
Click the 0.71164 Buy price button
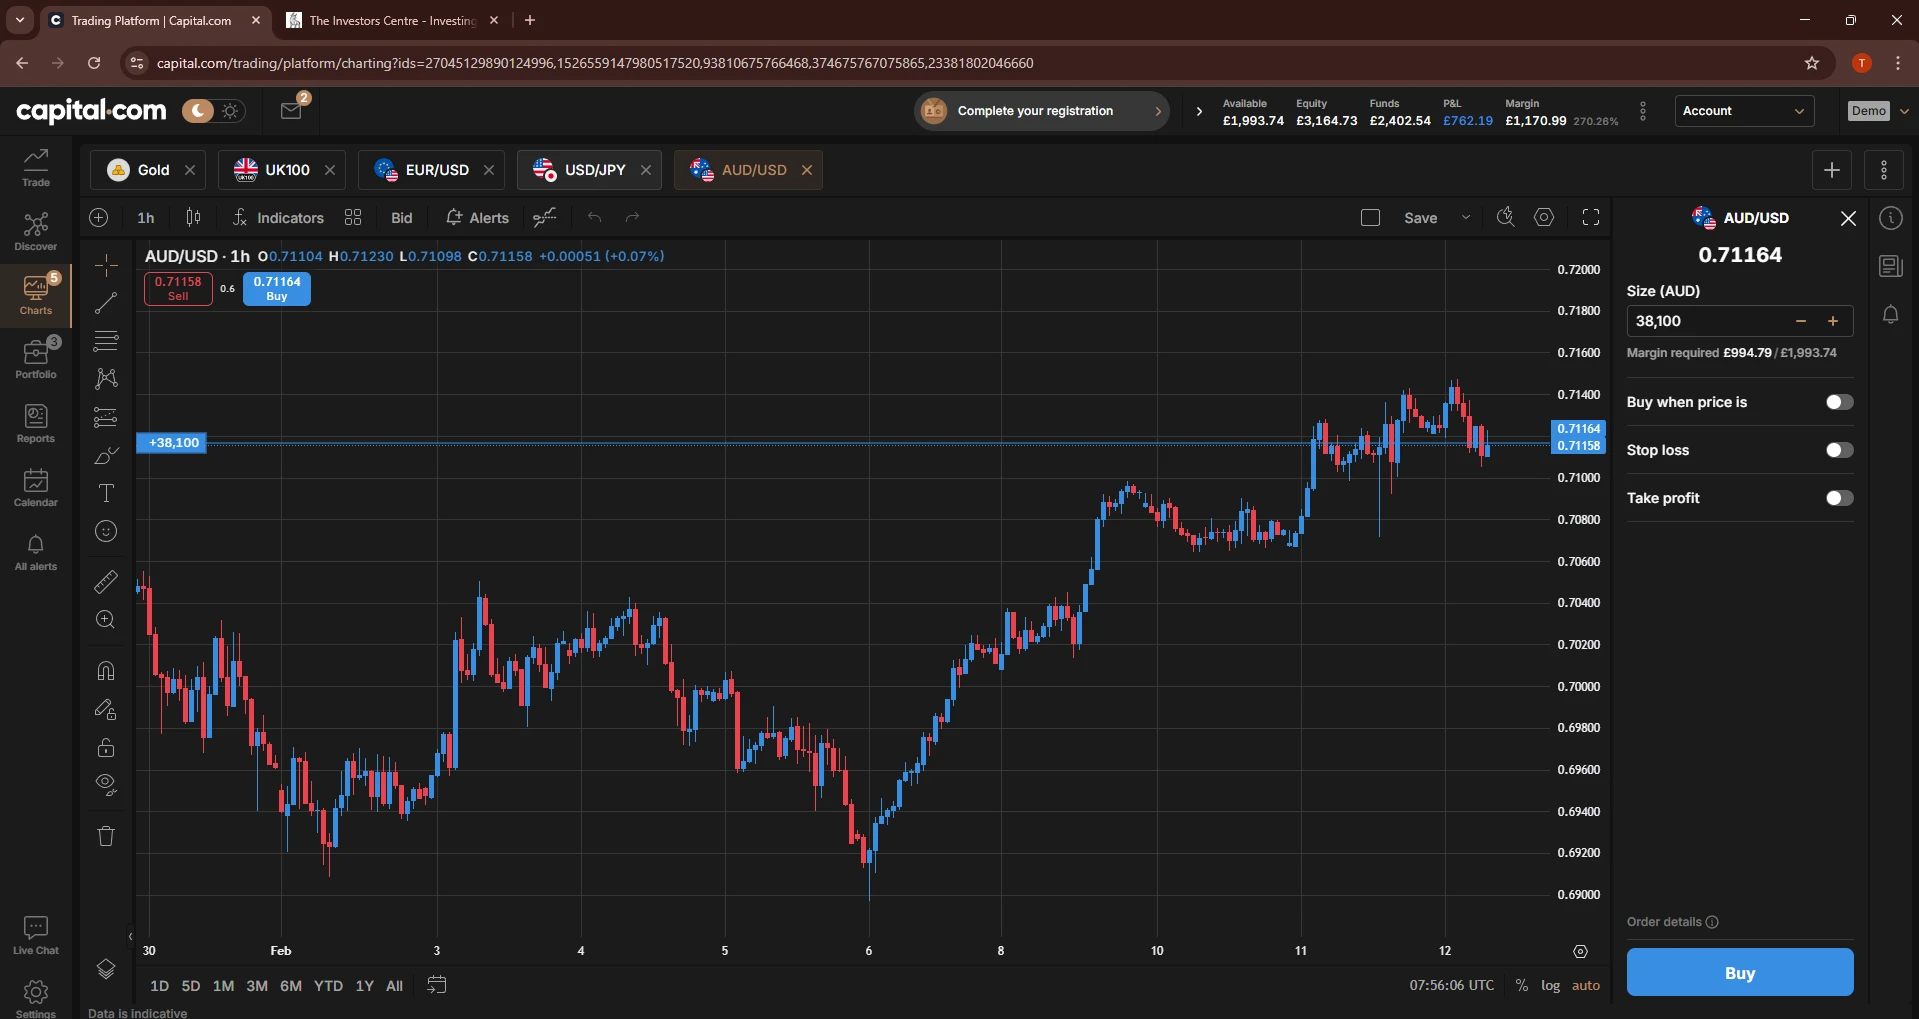277,288
